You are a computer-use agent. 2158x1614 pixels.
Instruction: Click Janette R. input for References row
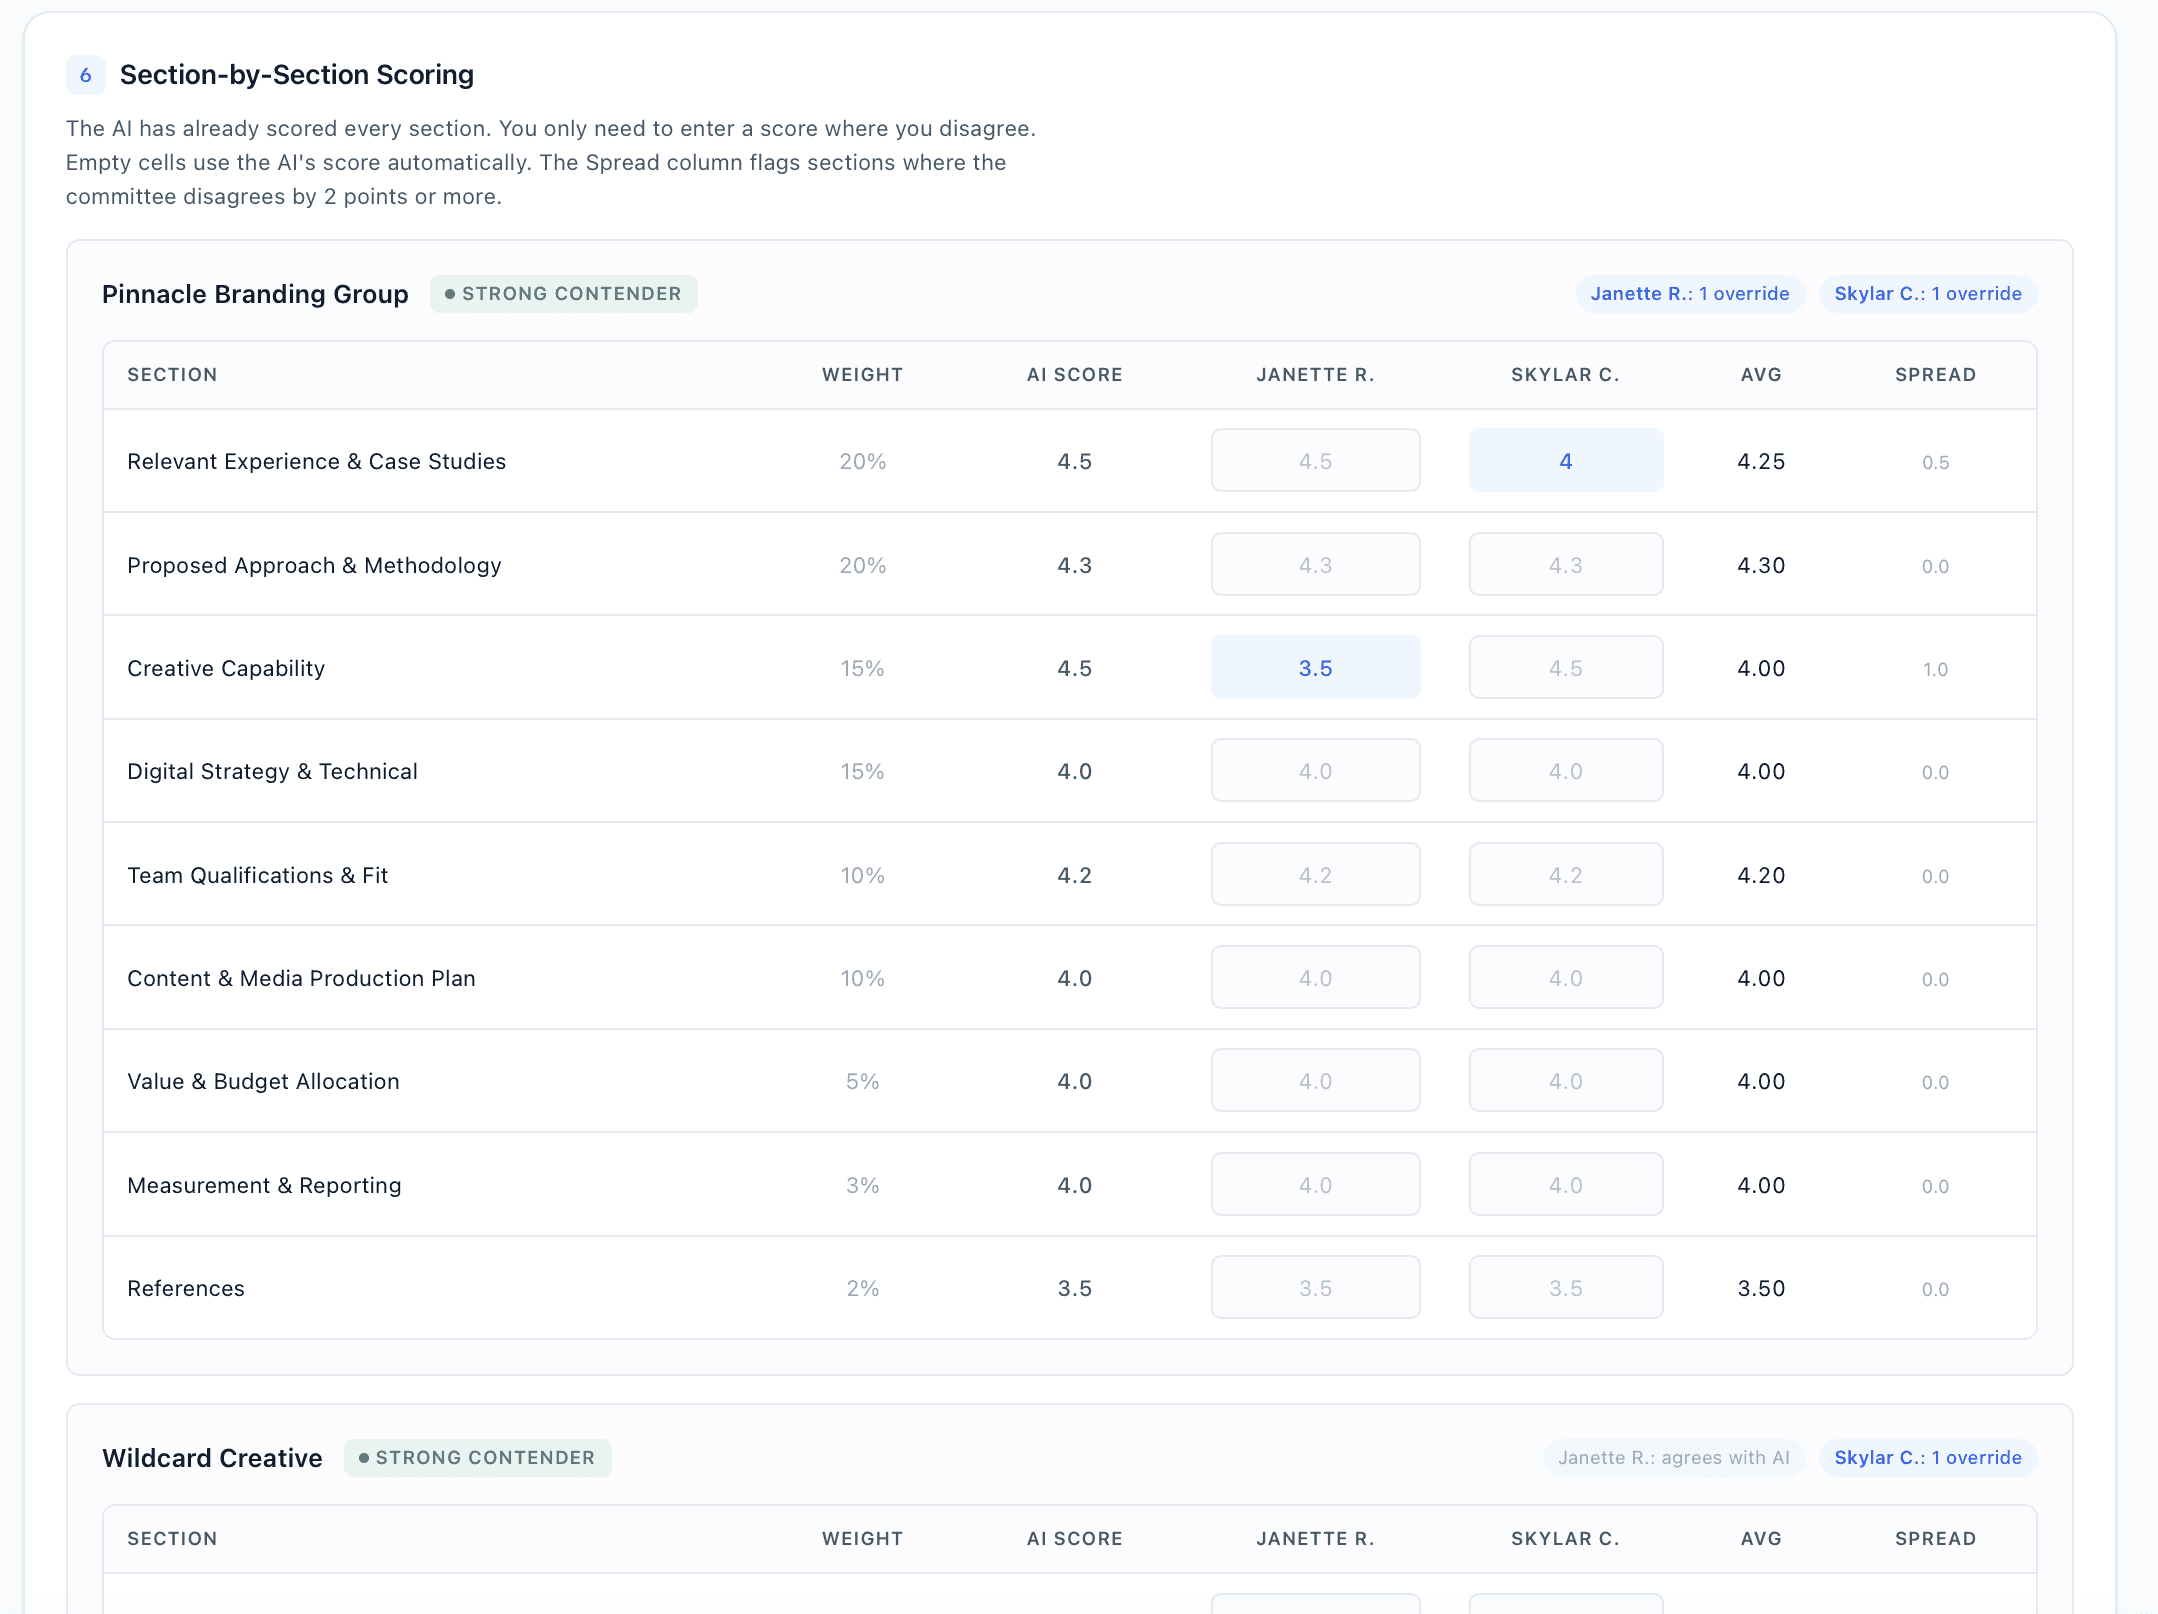click(x=1315, y=1287)
